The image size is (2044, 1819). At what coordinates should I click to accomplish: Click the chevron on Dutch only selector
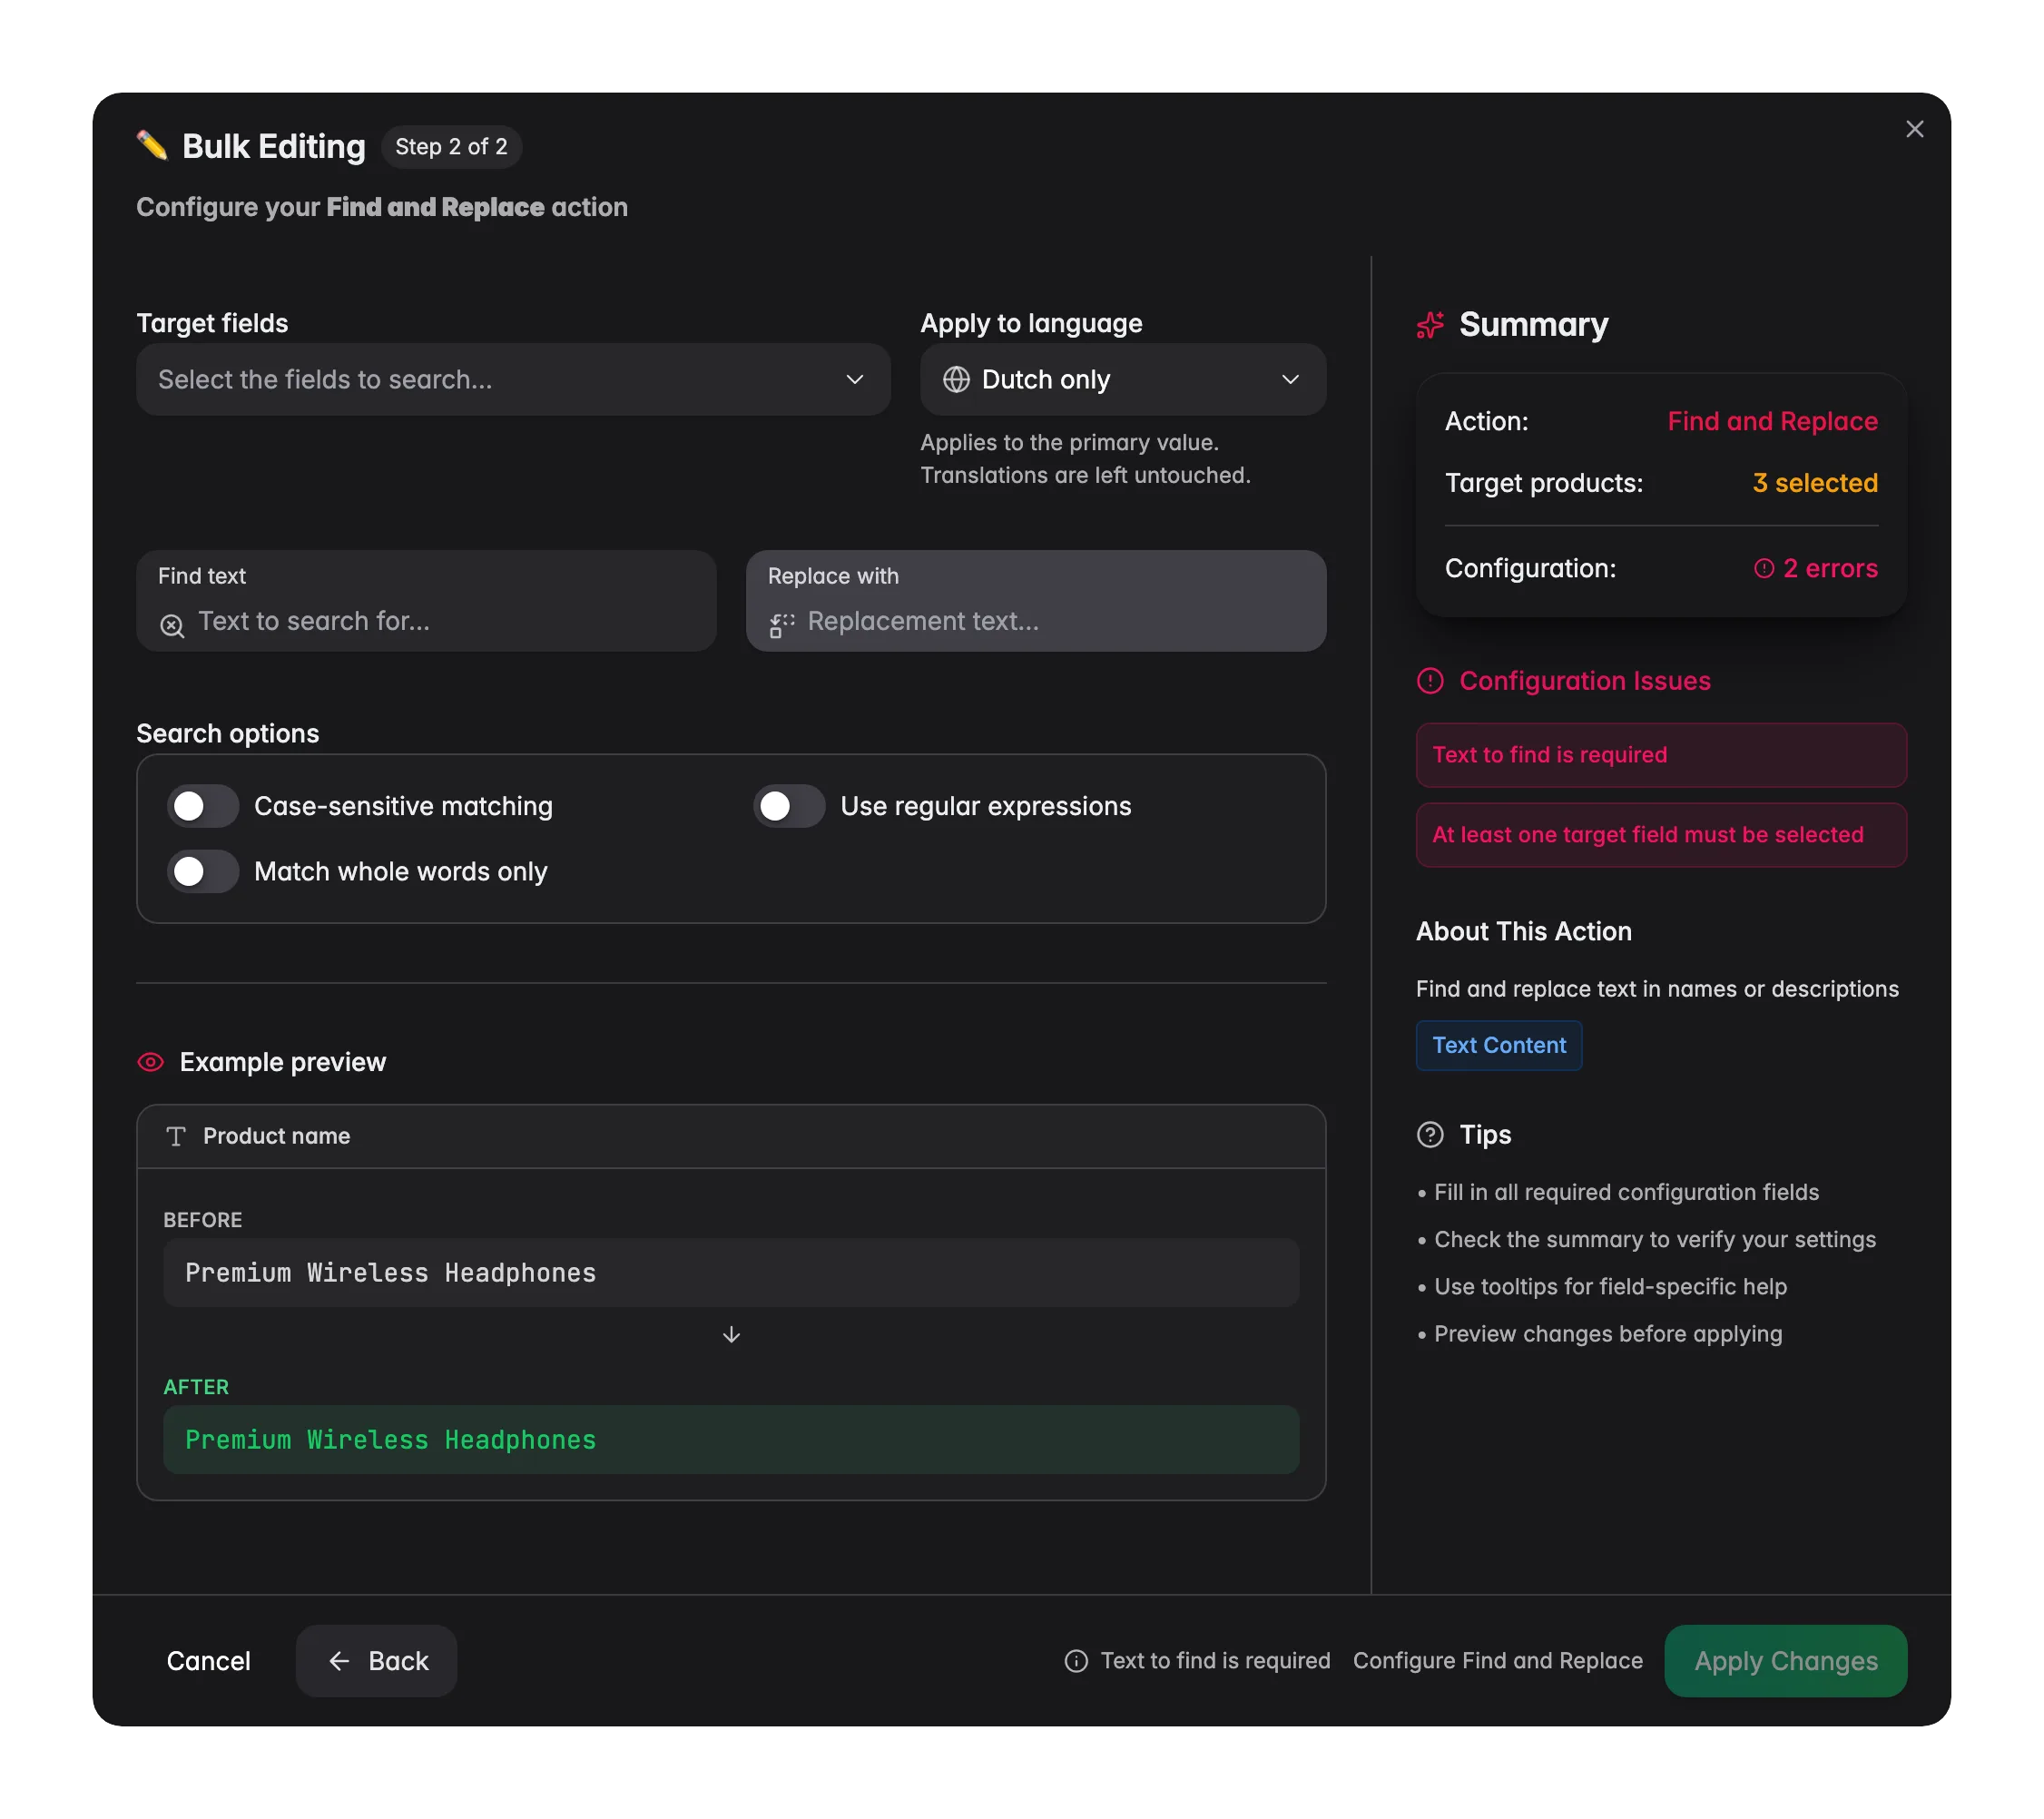pyautogui.click(x=1290, y=380)
